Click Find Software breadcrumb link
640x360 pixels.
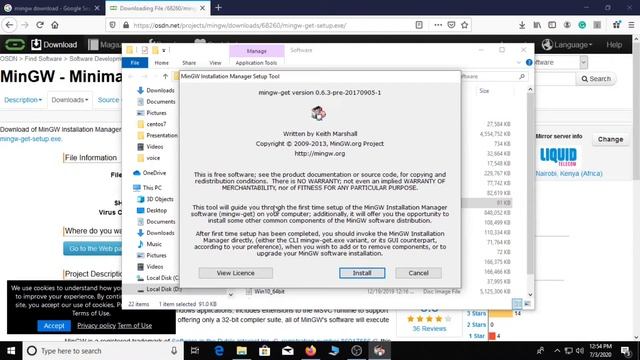(x=43, y=59)
